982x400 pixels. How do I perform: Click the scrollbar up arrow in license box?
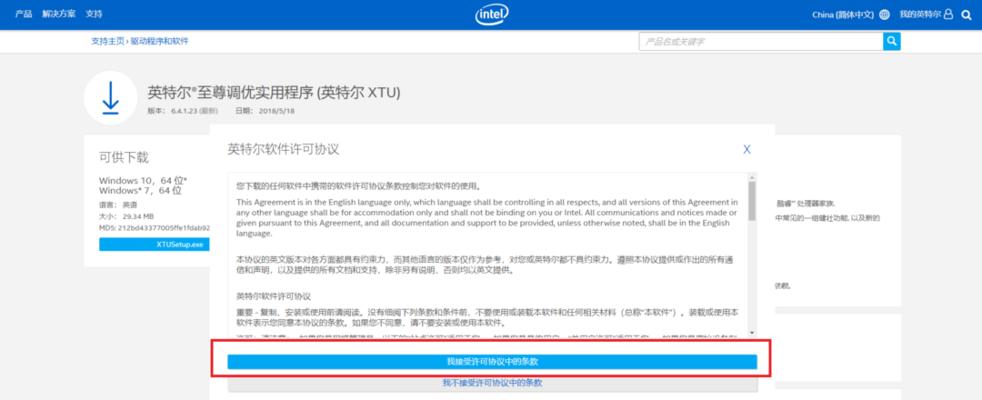(752, 177)
